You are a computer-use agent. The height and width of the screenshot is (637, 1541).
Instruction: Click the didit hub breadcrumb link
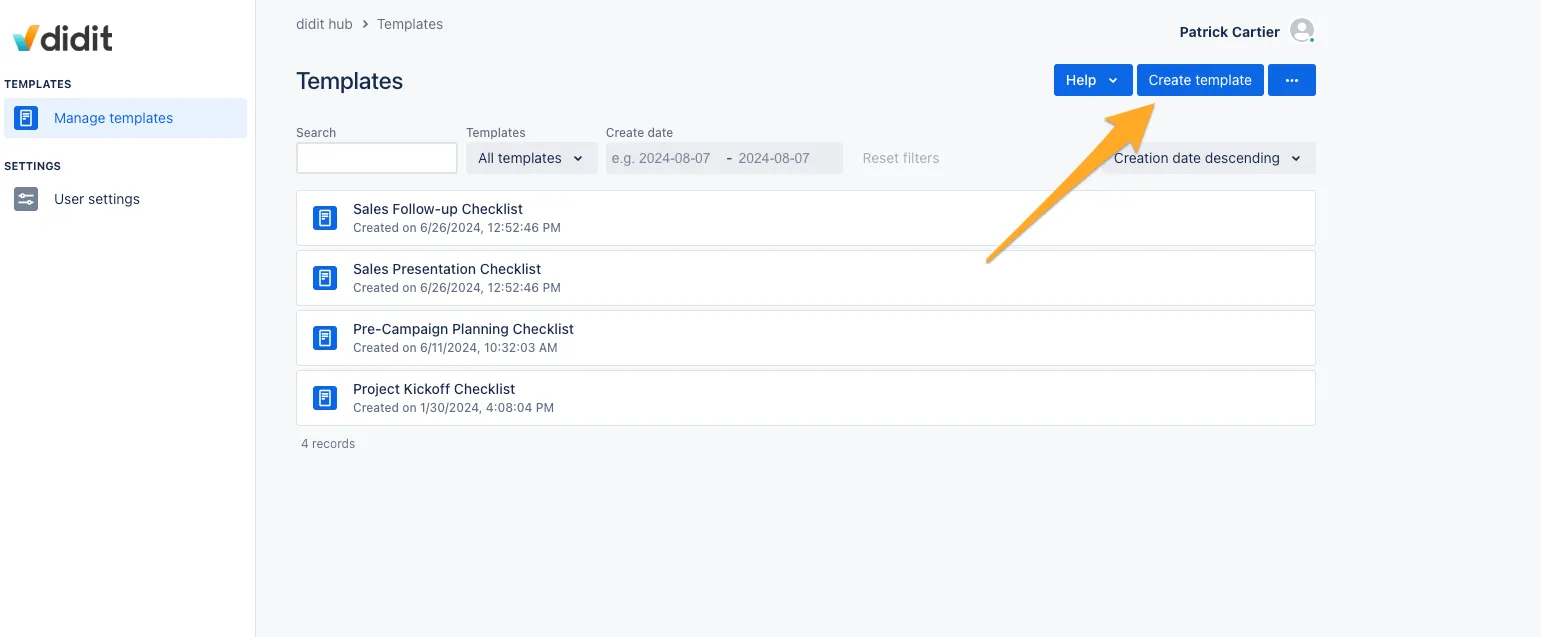pyautogui.click(x=324, y=24)
